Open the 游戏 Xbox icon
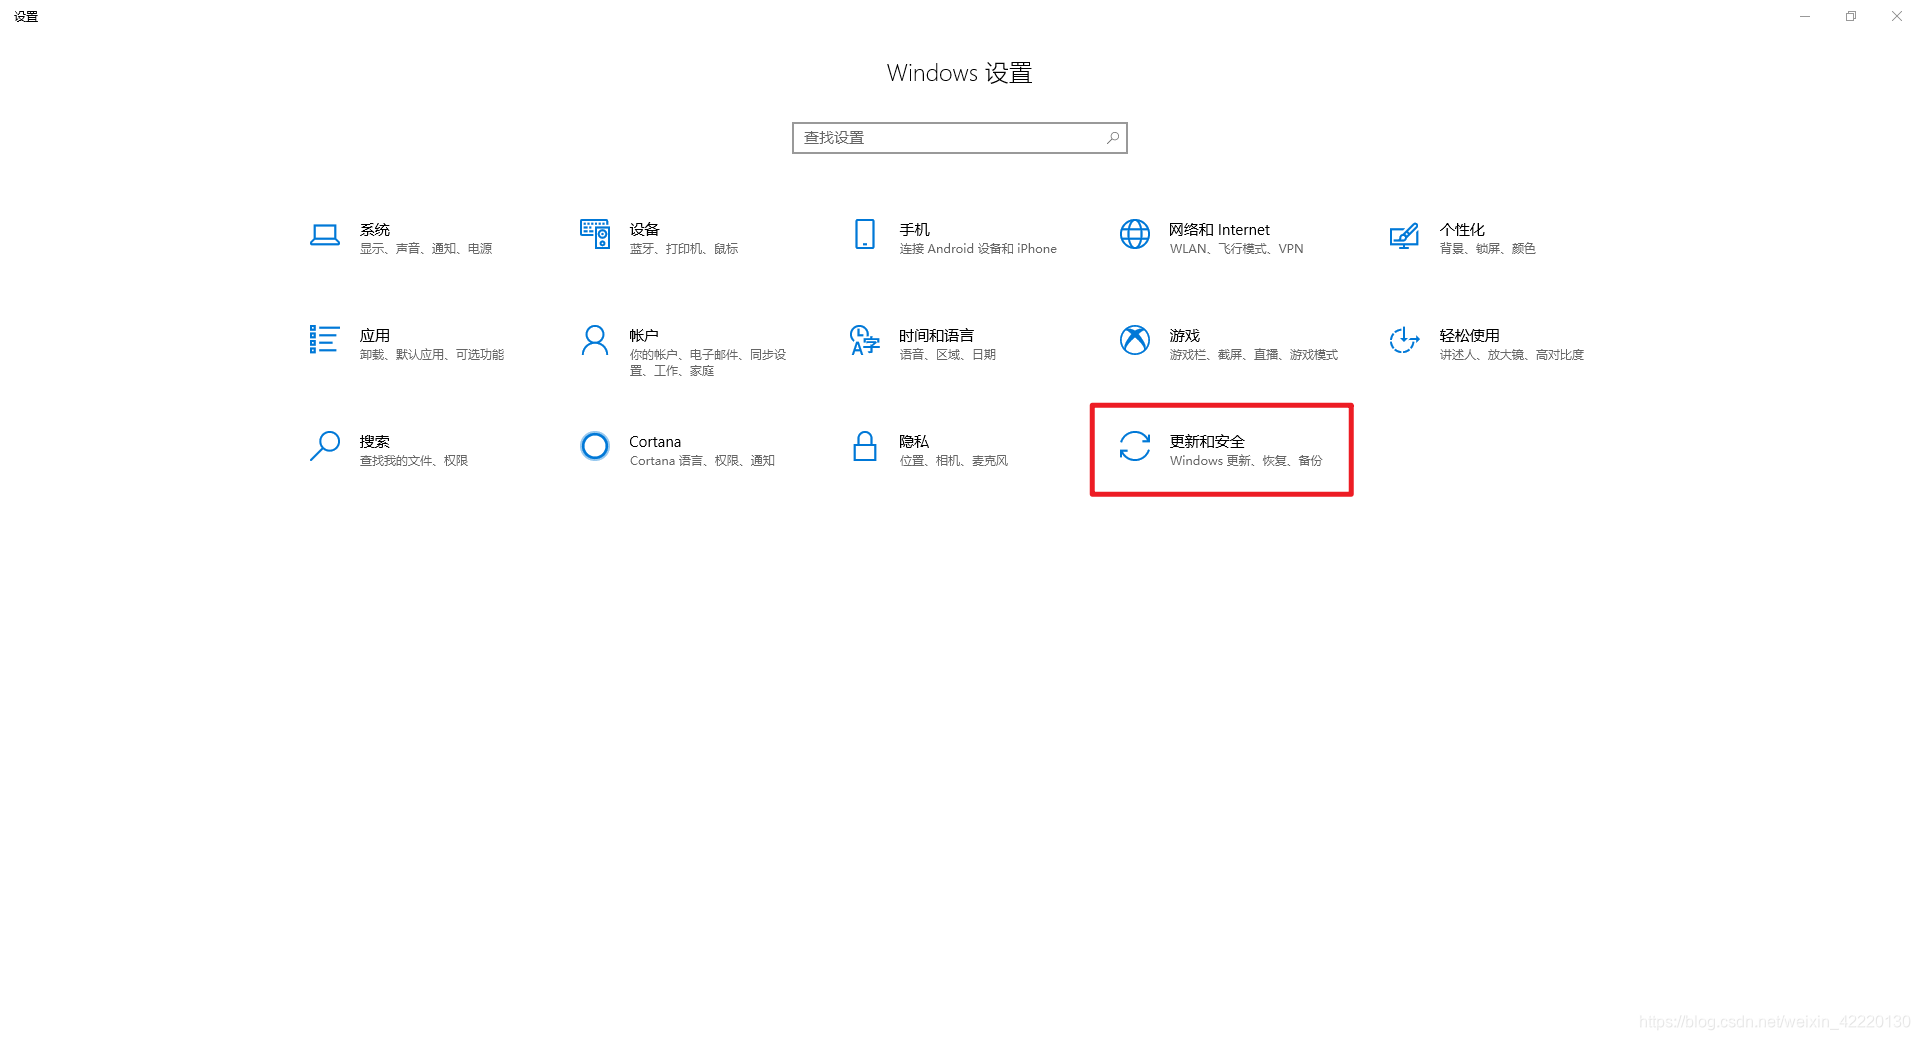Viewport: 1920px width, 1040px height. [1135, 340]
